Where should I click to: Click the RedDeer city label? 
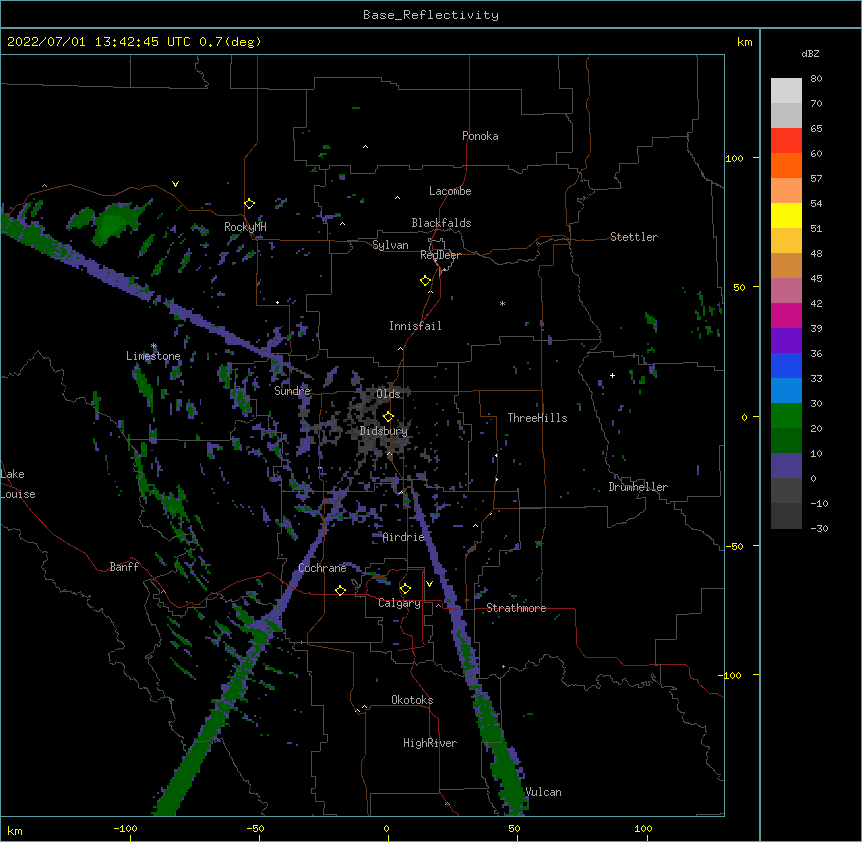coord(440,255)
